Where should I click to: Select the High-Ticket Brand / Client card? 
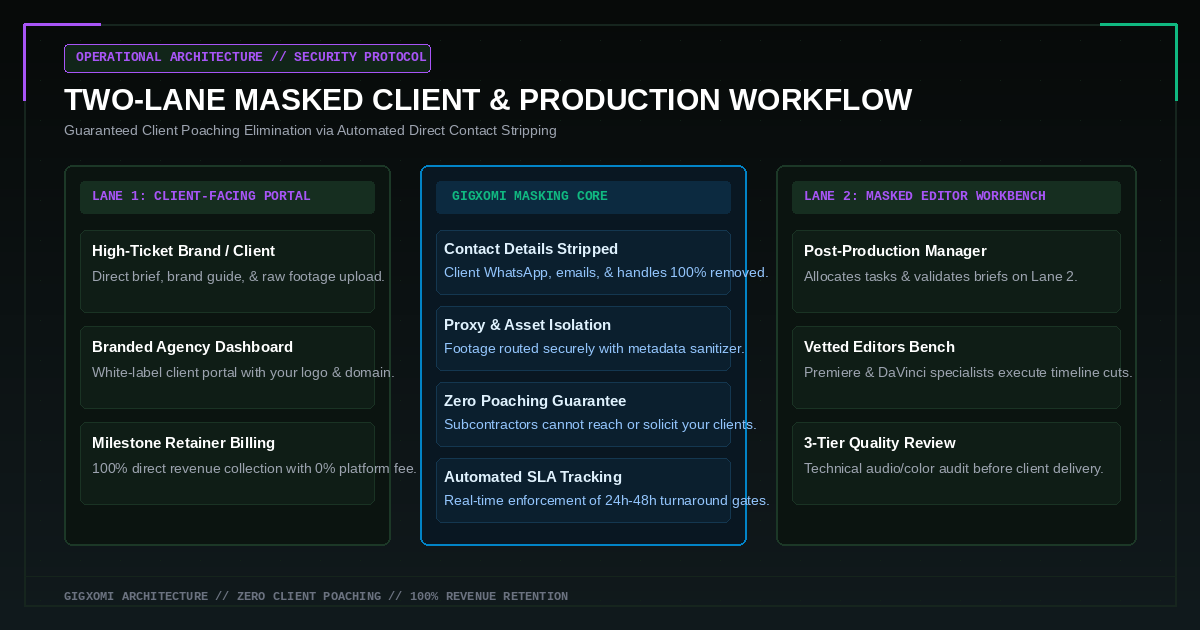tap(227, 272)
